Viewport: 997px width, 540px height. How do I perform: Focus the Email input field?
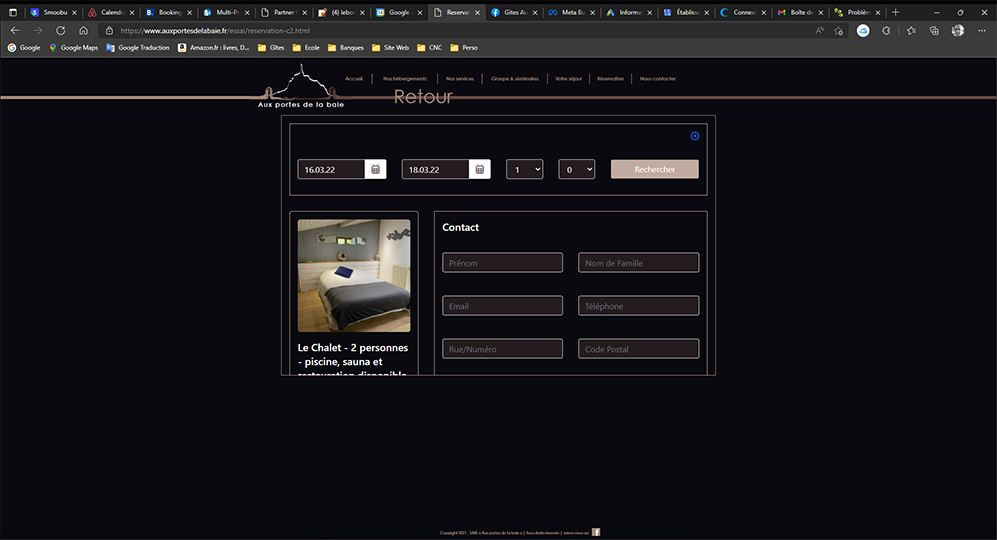click(502, 306)
